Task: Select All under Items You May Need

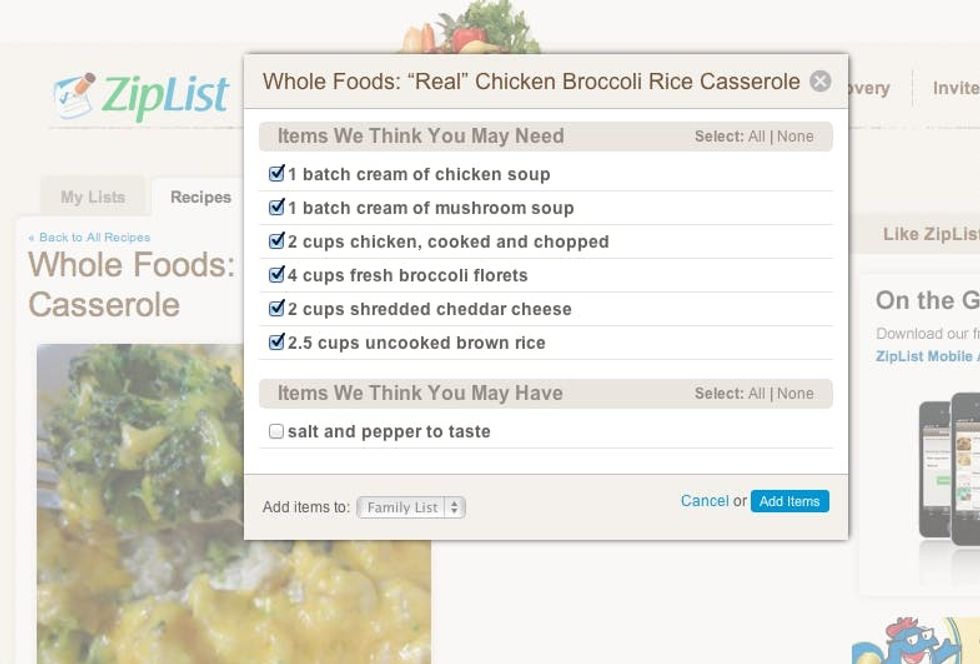Action: pyautogui.click(x=756, y=136)
